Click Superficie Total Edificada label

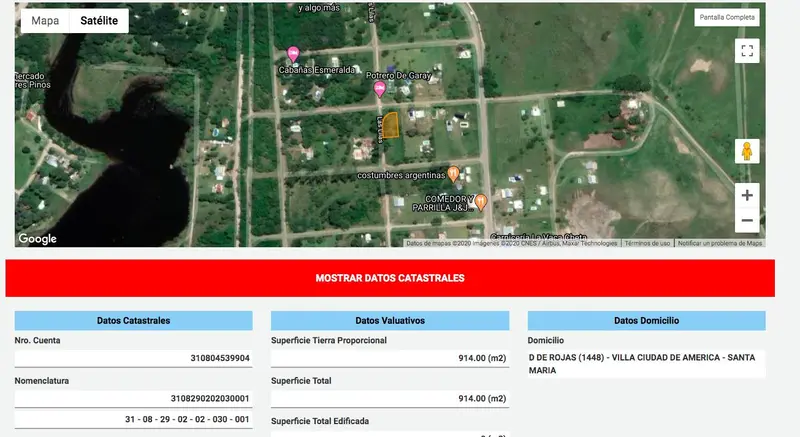[x=320, y=421]
